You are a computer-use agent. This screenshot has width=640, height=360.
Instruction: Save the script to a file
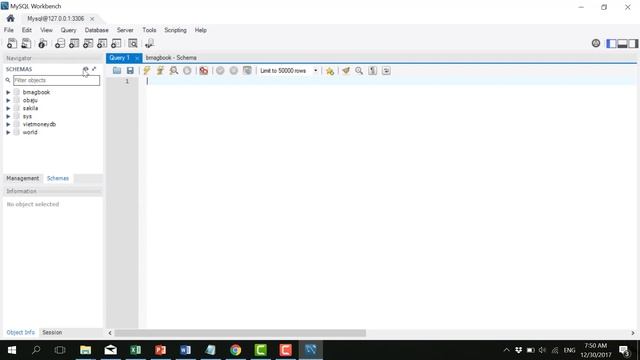(x=130, y=71)
